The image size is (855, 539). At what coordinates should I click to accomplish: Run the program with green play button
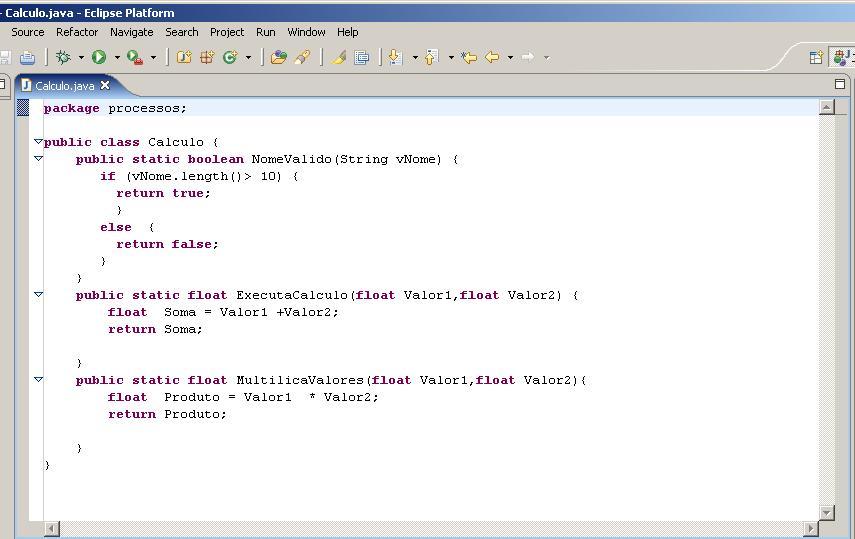click(x=99, y=57)
